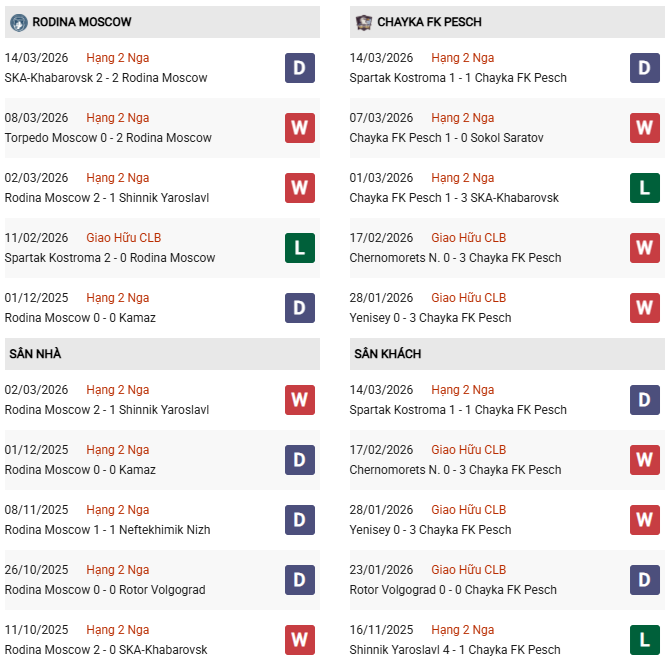Click win badge for Chayka 1-0 Sokol Saratov
Screen dimensions: 670x669
(645, 128)
